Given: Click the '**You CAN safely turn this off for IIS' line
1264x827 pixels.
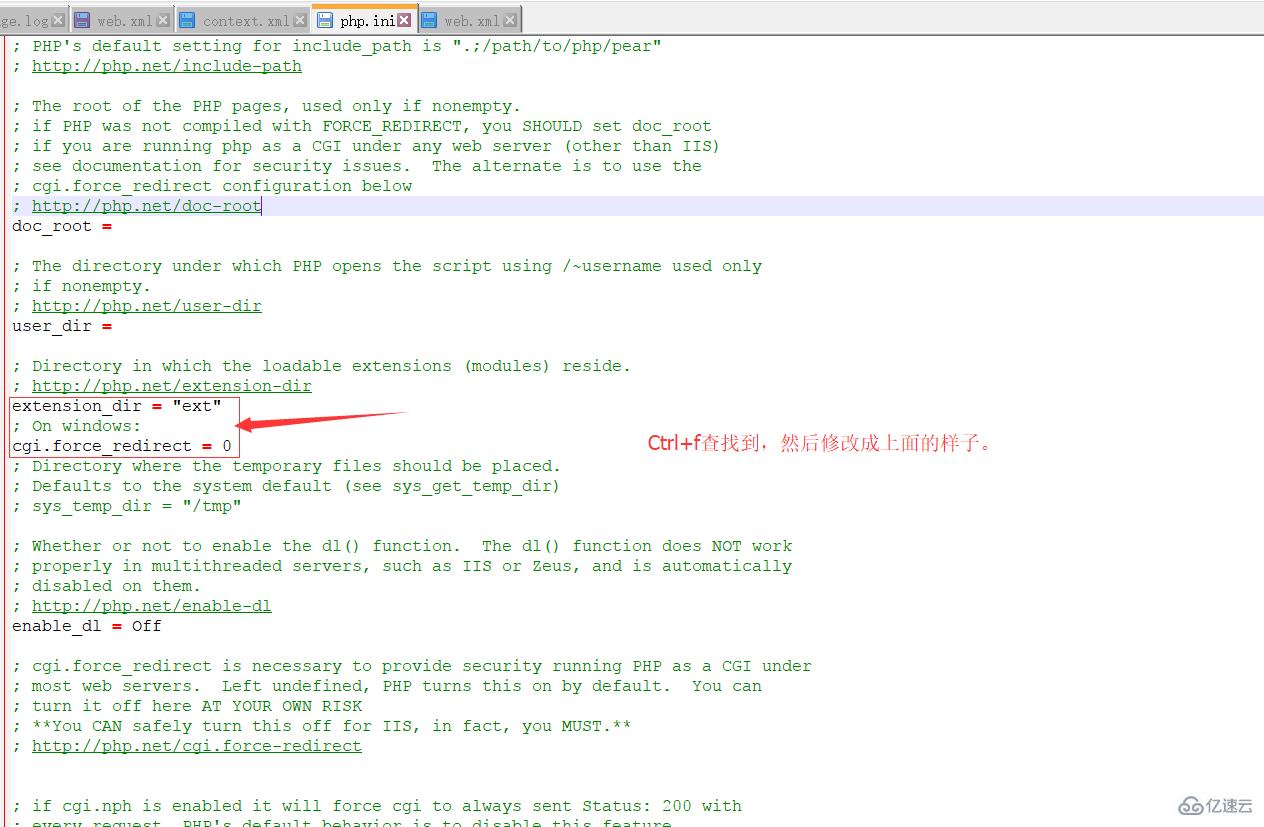Looking at the screenshot, I should pyautogui.click(x=321, y=726).
